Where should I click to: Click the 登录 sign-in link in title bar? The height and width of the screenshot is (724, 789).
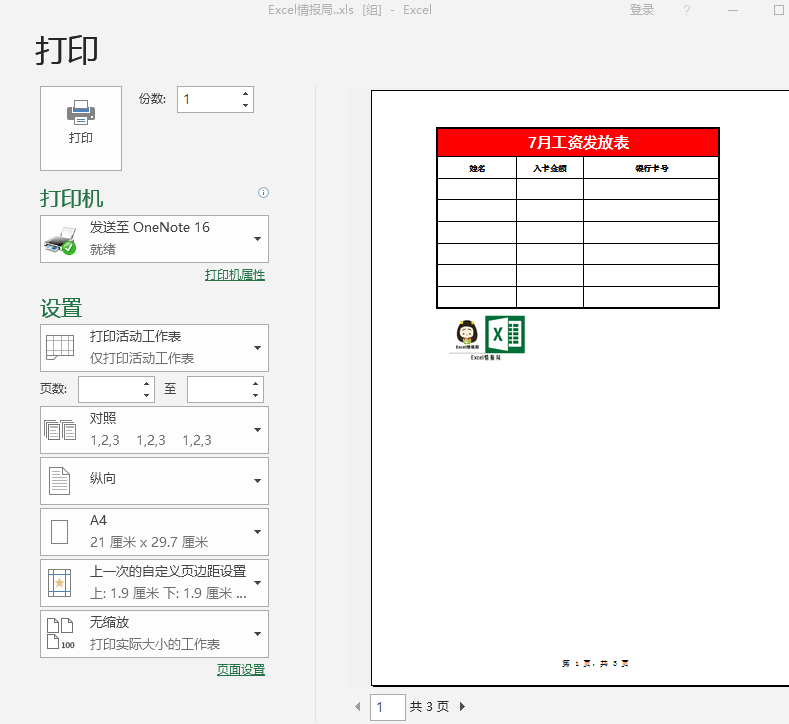pos(642,10)
